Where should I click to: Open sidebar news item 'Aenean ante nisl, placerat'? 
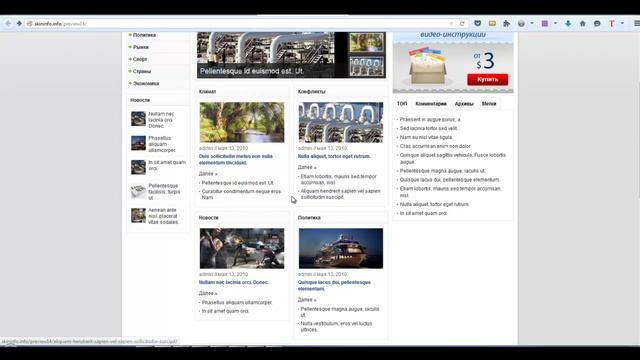coord(163,216)
